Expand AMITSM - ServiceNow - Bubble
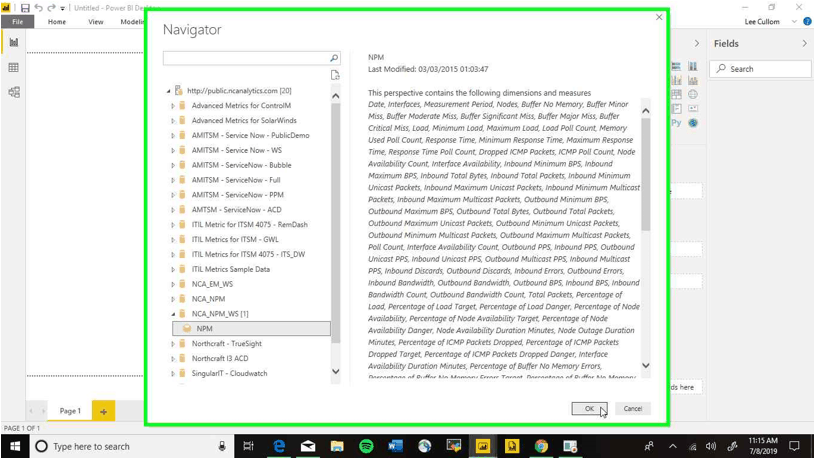 (x=173, y=165)
